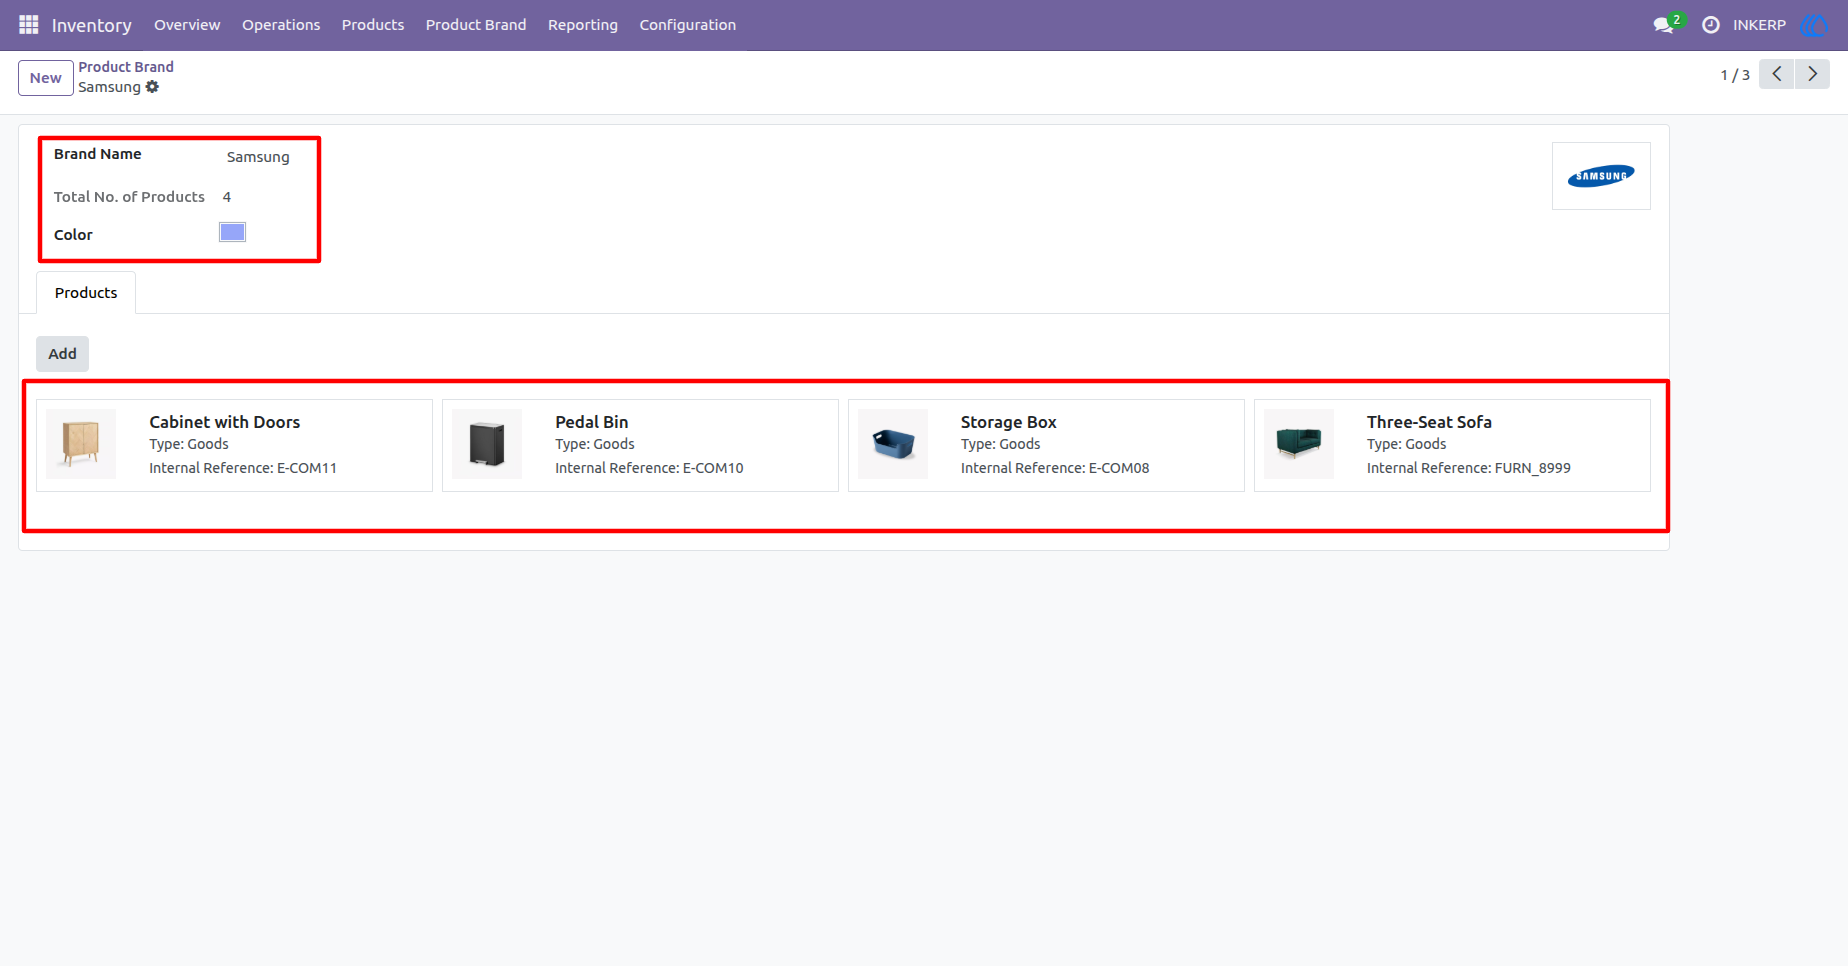Follow the Product Brand breadcrumb link

pos(126,67)
